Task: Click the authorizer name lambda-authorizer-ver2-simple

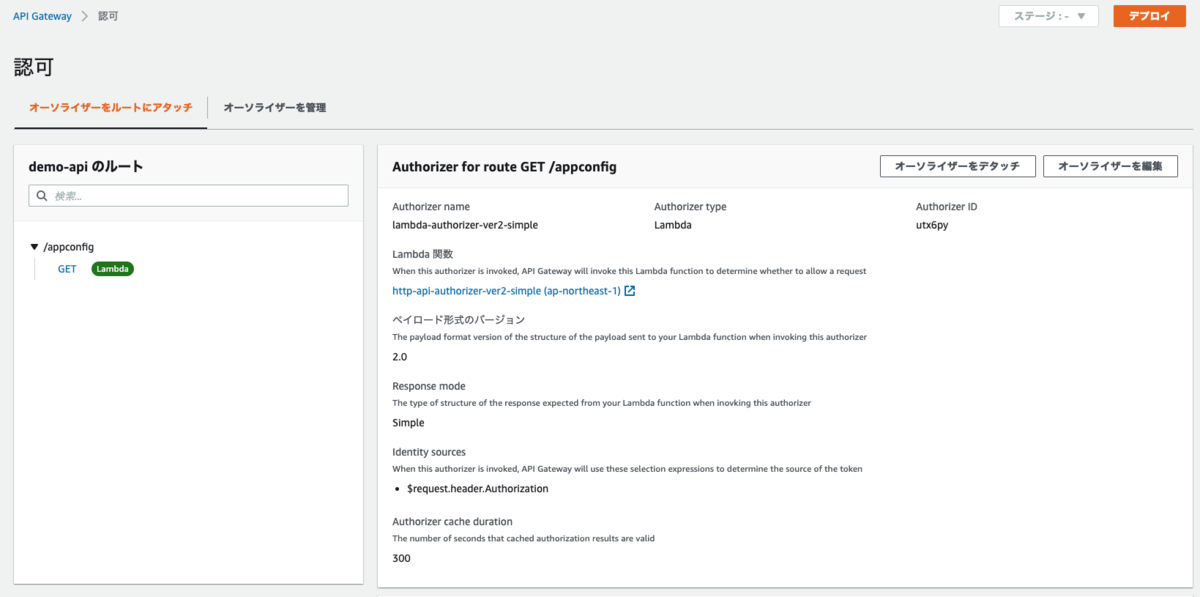Action: click(465, 225)
